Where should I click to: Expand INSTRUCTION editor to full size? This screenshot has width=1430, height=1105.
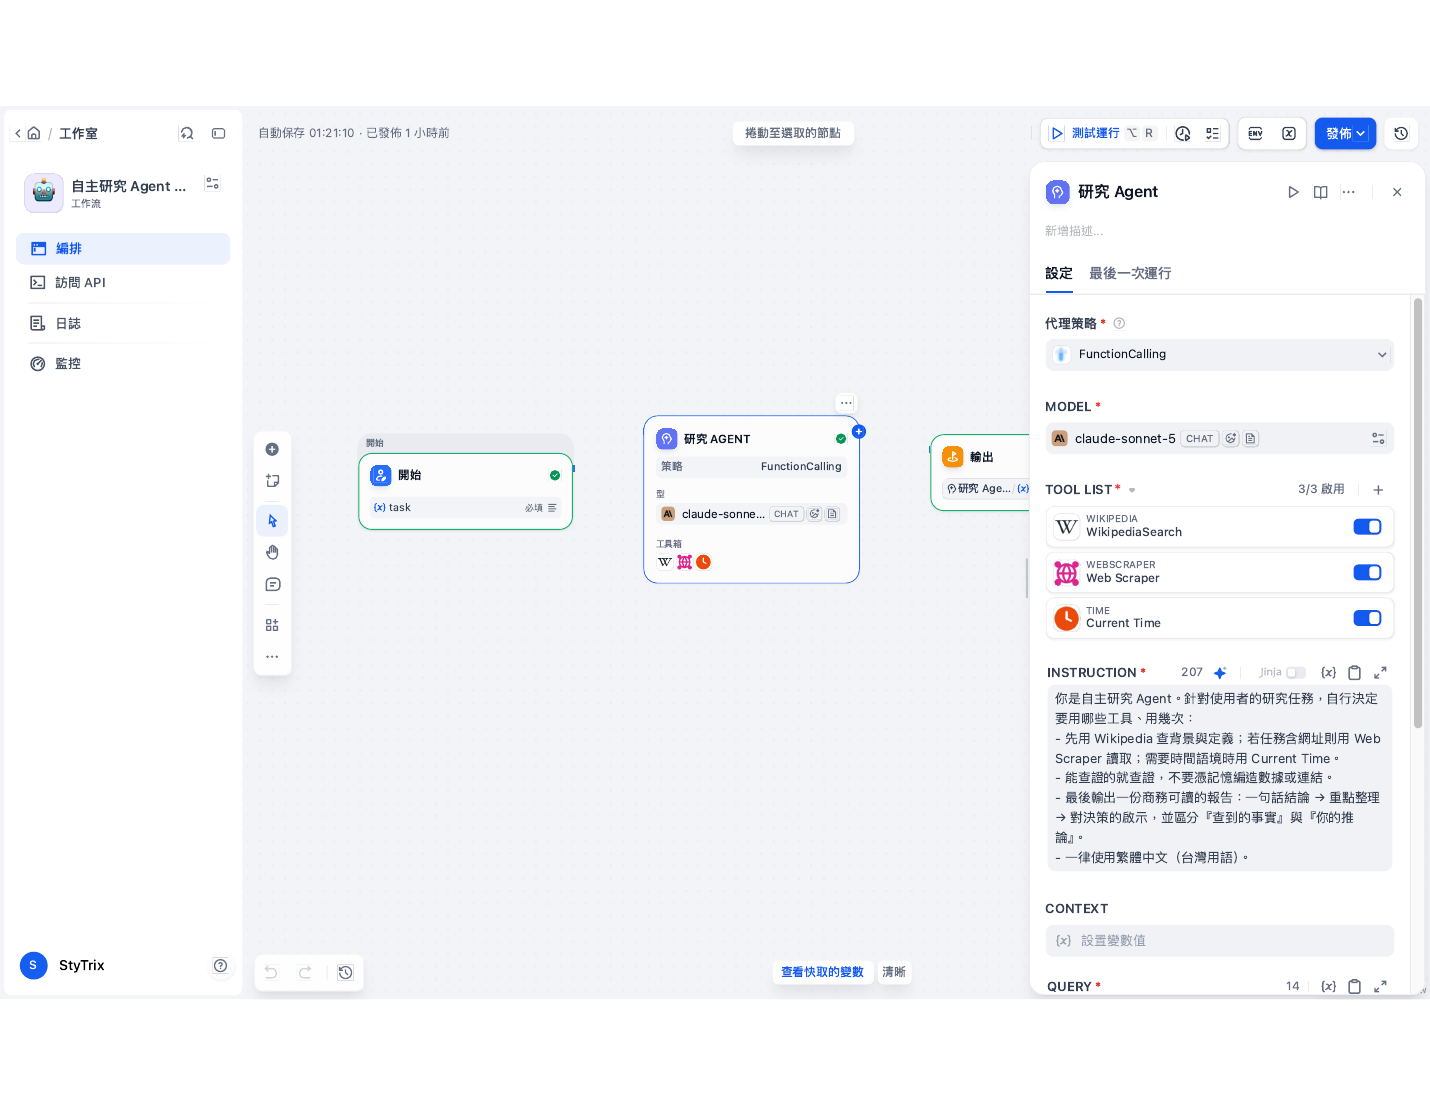[x=1380, y=673]
